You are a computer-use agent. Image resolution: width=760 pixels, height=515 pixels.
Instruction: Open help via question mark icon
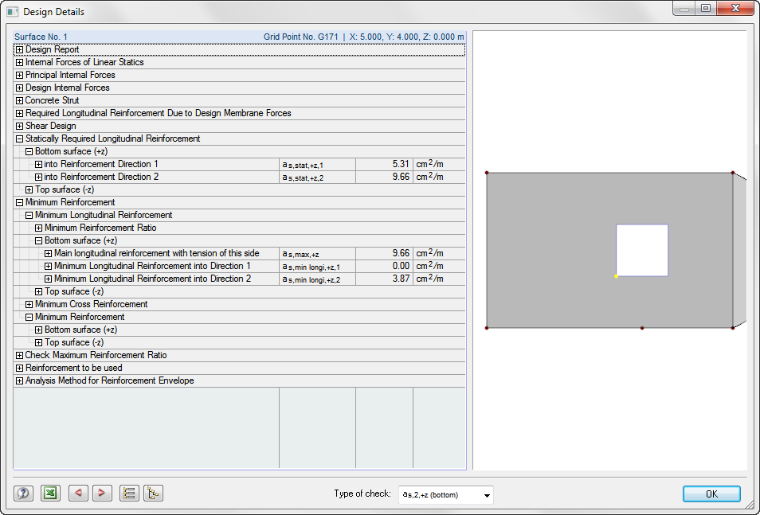[23, 493]
